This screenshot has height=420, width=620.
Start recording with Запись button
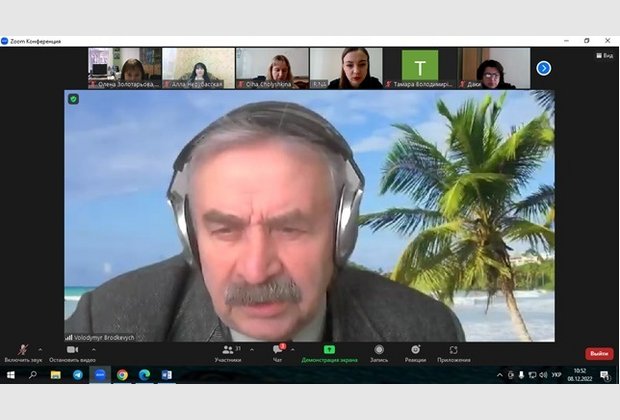(x=379, y=351)
